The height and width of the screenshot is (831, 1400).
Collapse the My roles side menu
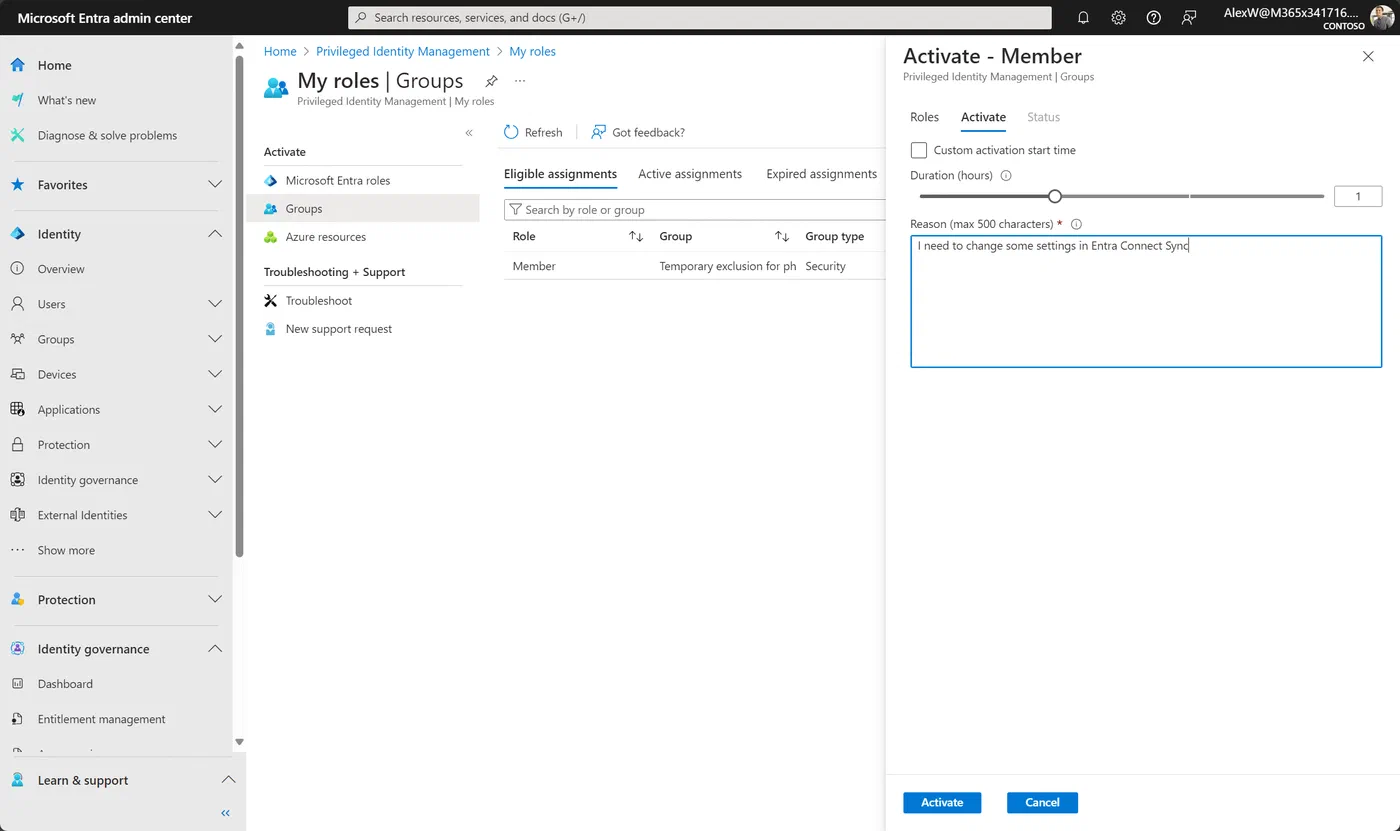[x=469, y=133]
